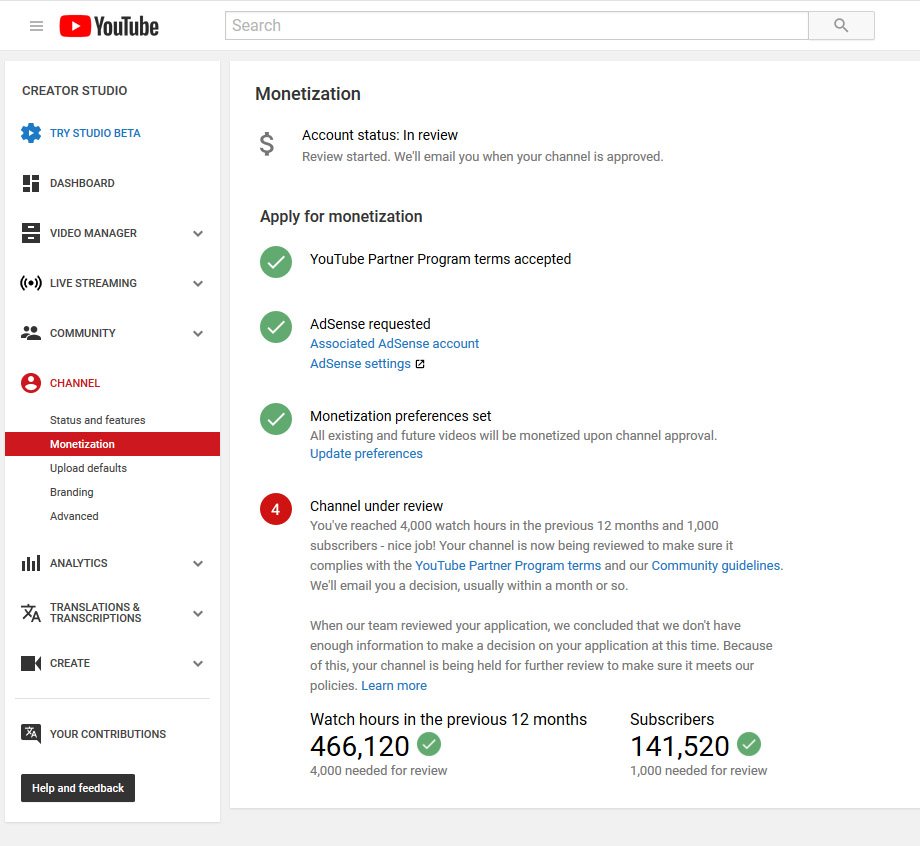Expand the Live Streaming chevron
Viewport: 920px width, 846px height.
coord(198,283)
